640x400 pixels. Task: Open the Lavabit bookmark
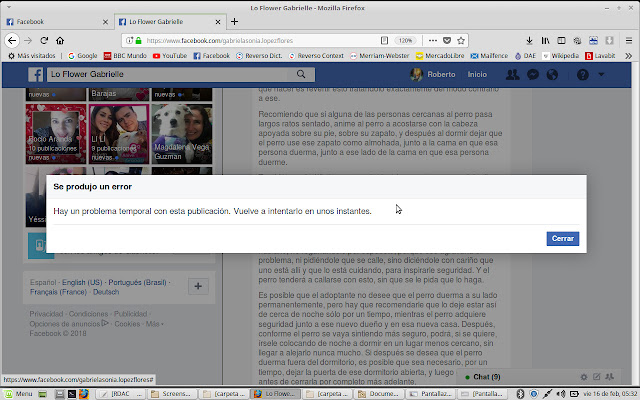pyautogui.click(x=600, y=56)
